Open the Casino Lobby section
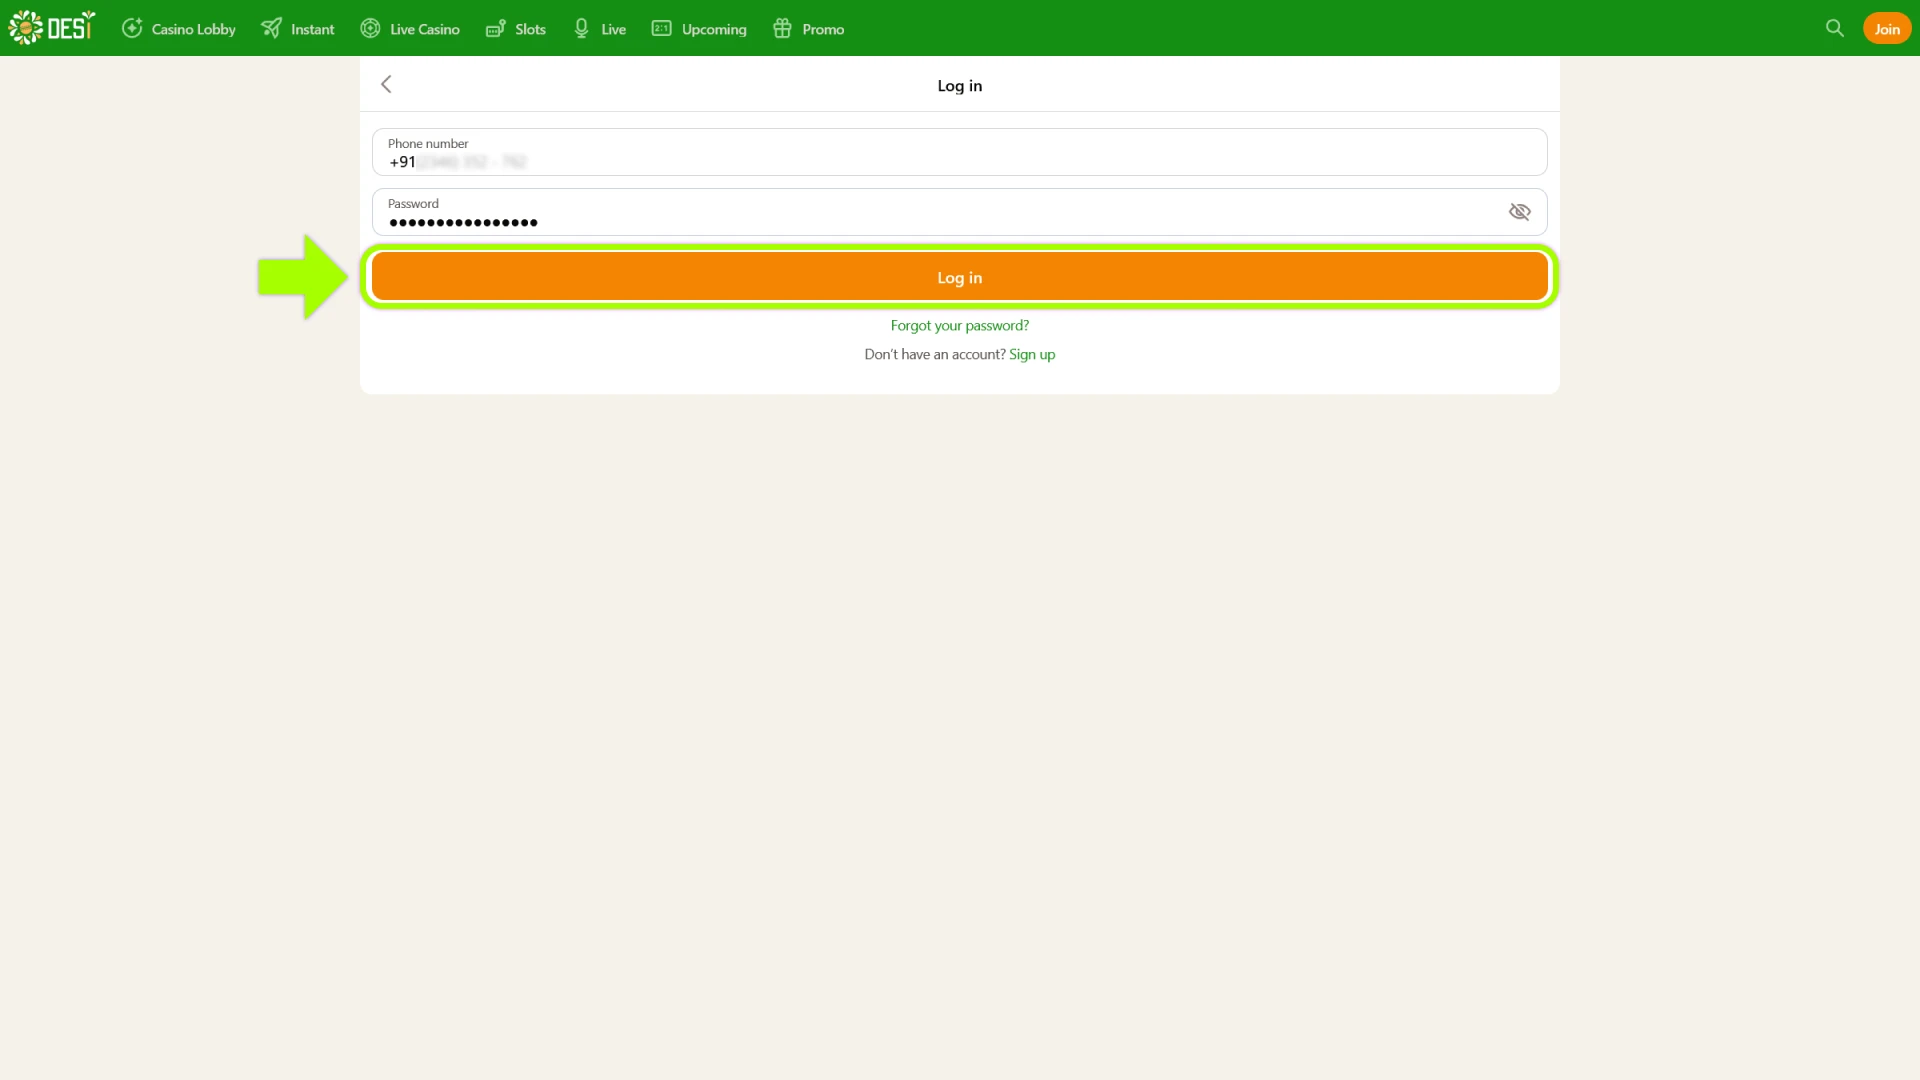Screen dimensions: 1920x1080 click(x=178, y=28)
